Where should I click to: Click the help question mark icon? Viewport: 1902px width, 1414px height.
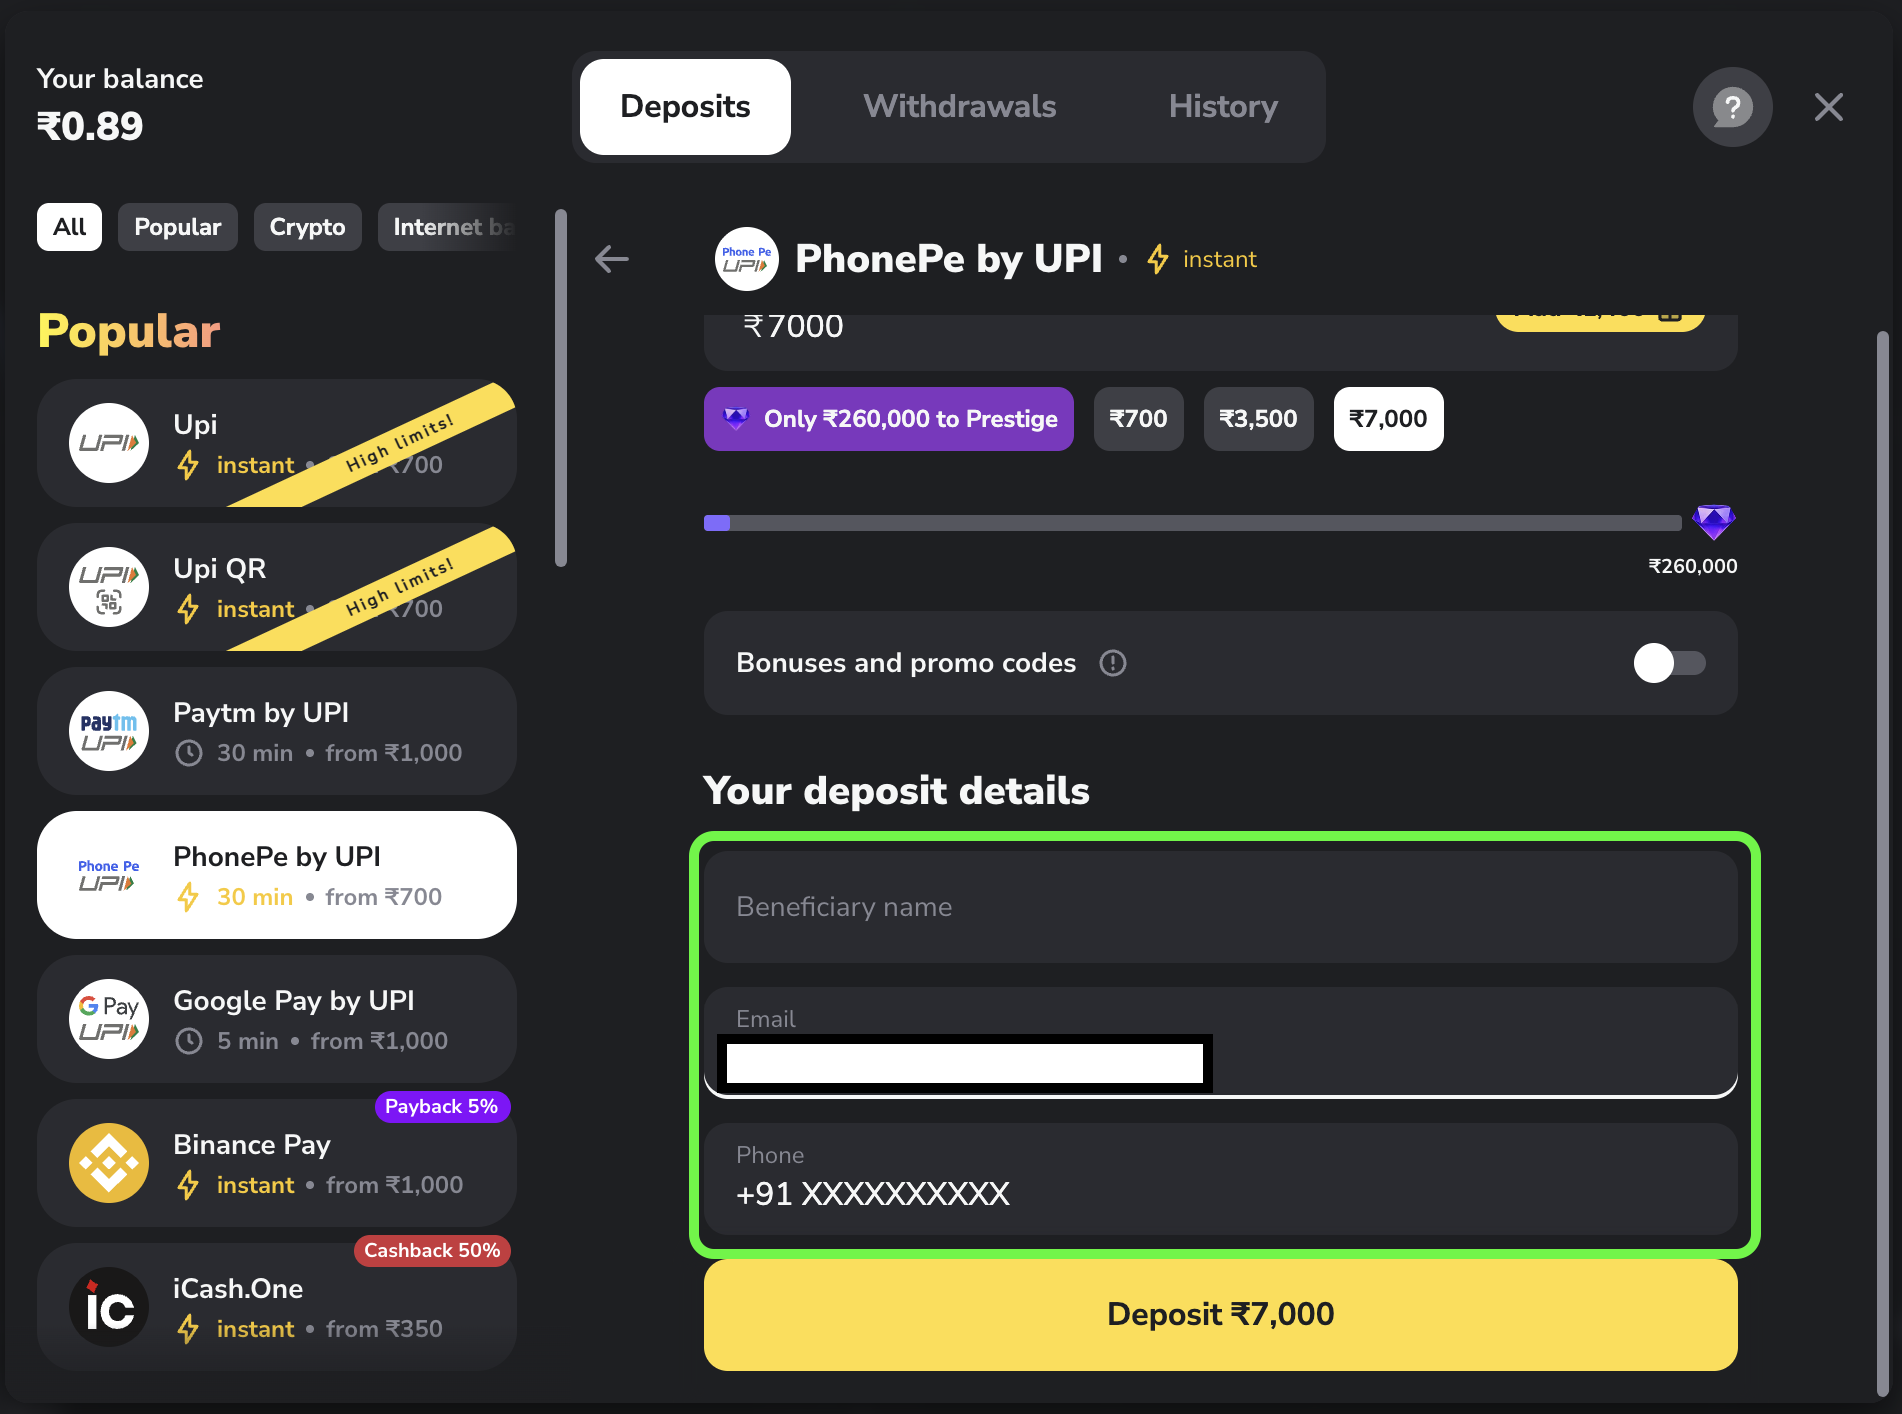tap(1732, 107)
